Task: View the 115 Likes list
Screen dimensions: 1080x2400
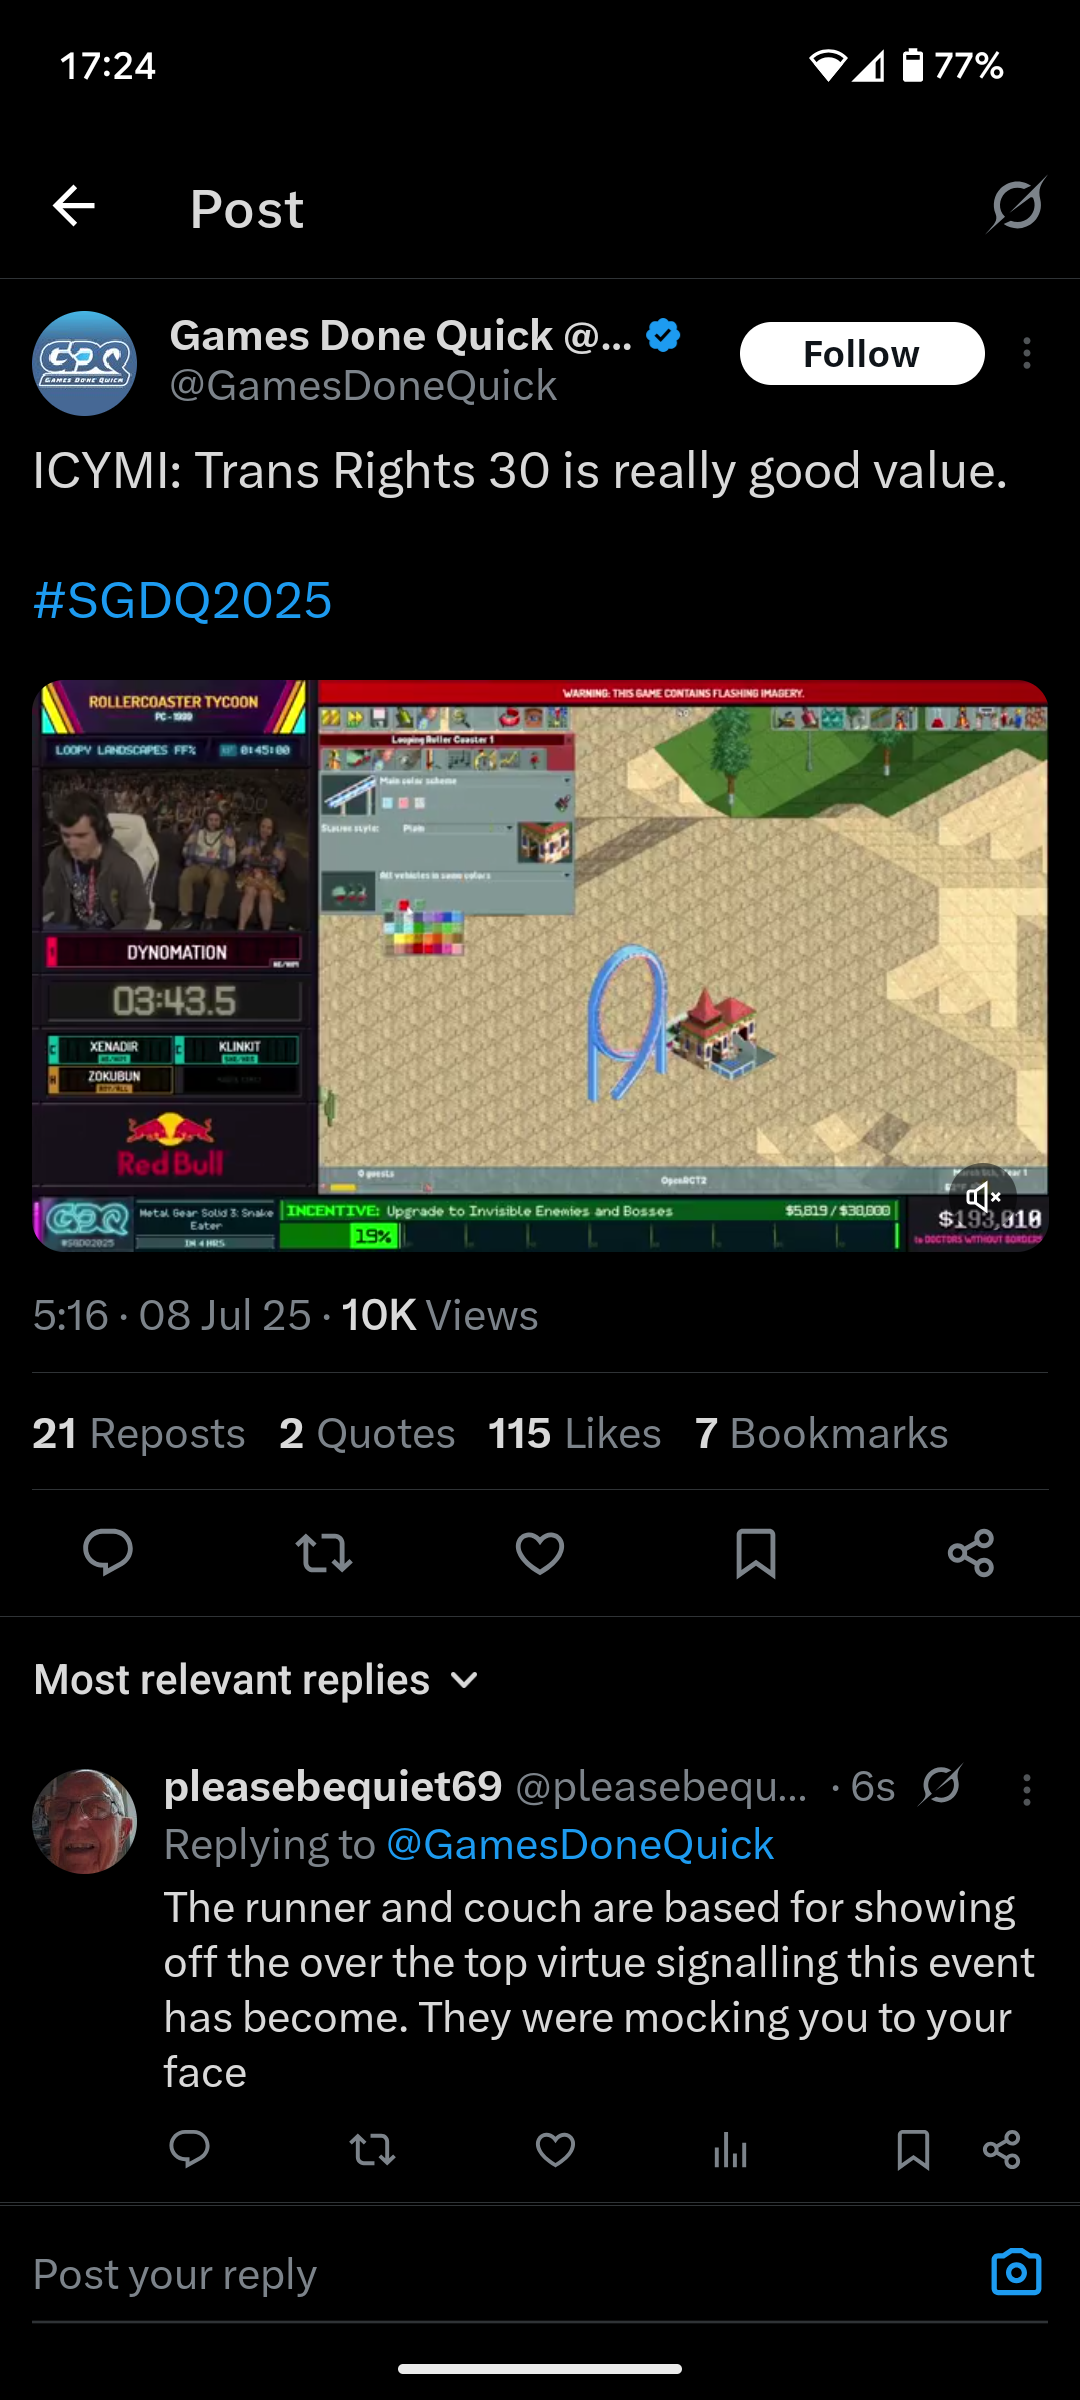Action: coord(574,1433)
